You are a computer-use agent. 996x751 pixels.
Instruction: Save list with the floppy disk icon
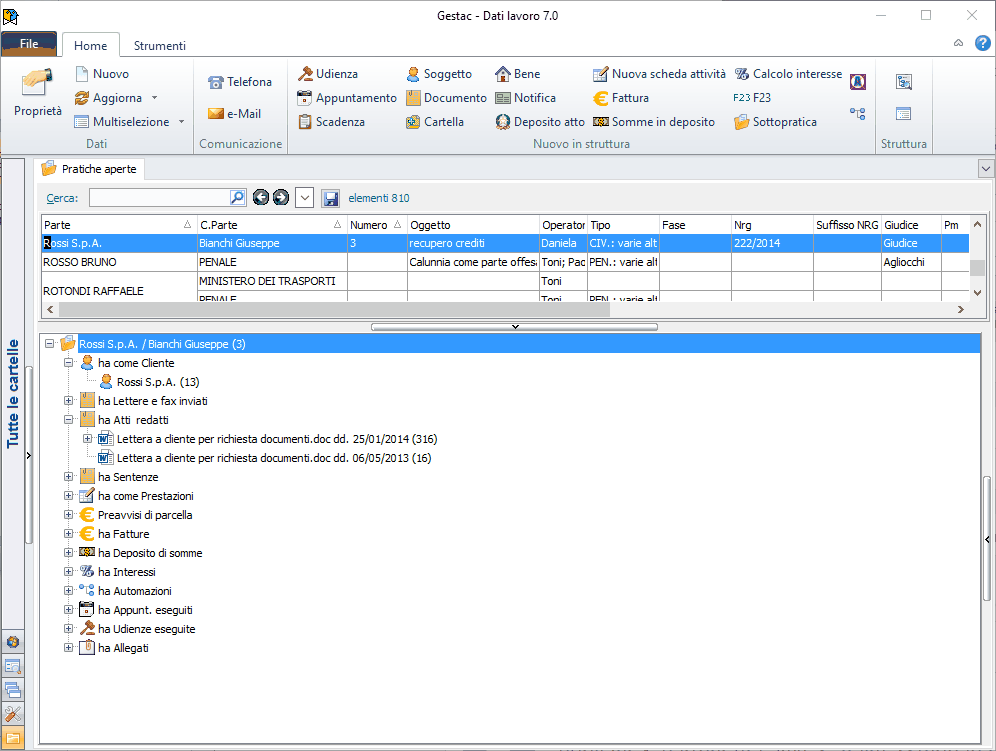tap(330, 198)
